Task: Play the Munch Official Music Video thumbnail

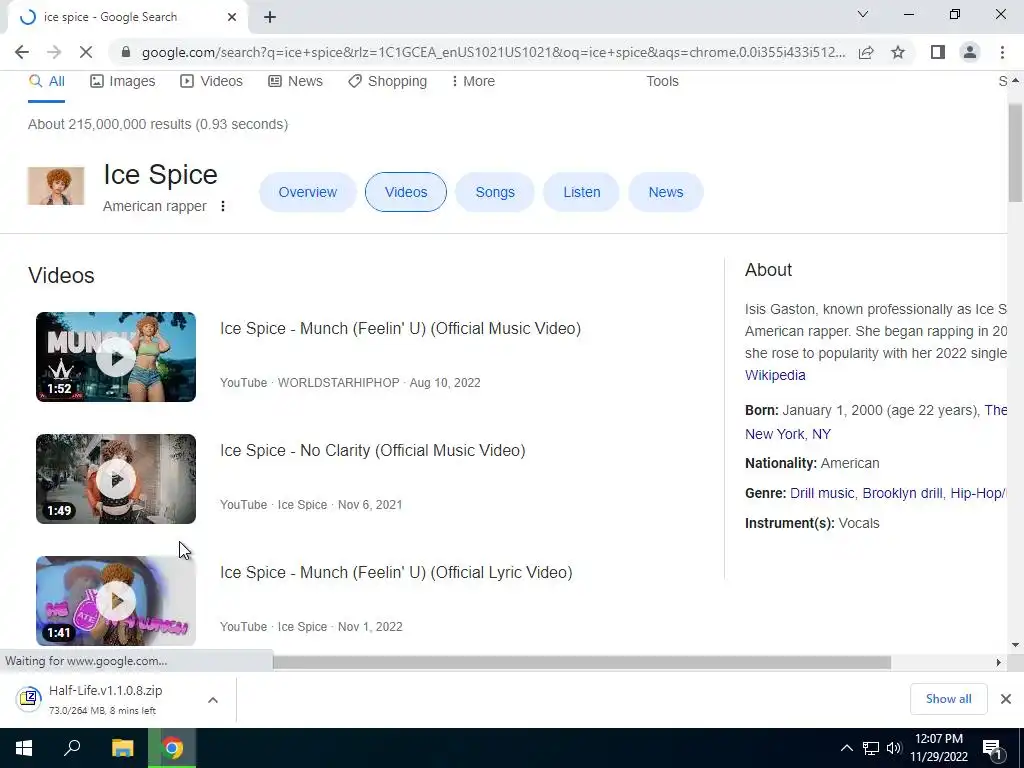Action: (x=116, y=357)
